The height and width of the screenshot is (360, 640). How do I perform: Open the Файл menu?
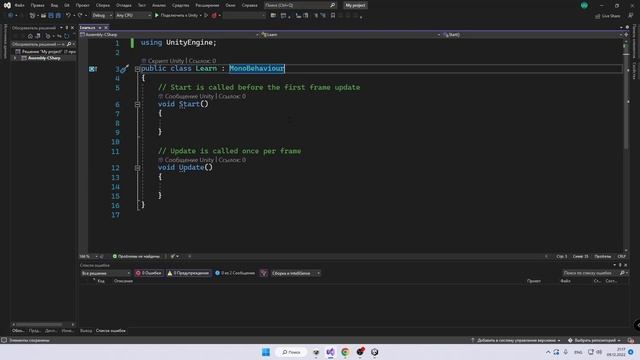[x=19, y=5]
